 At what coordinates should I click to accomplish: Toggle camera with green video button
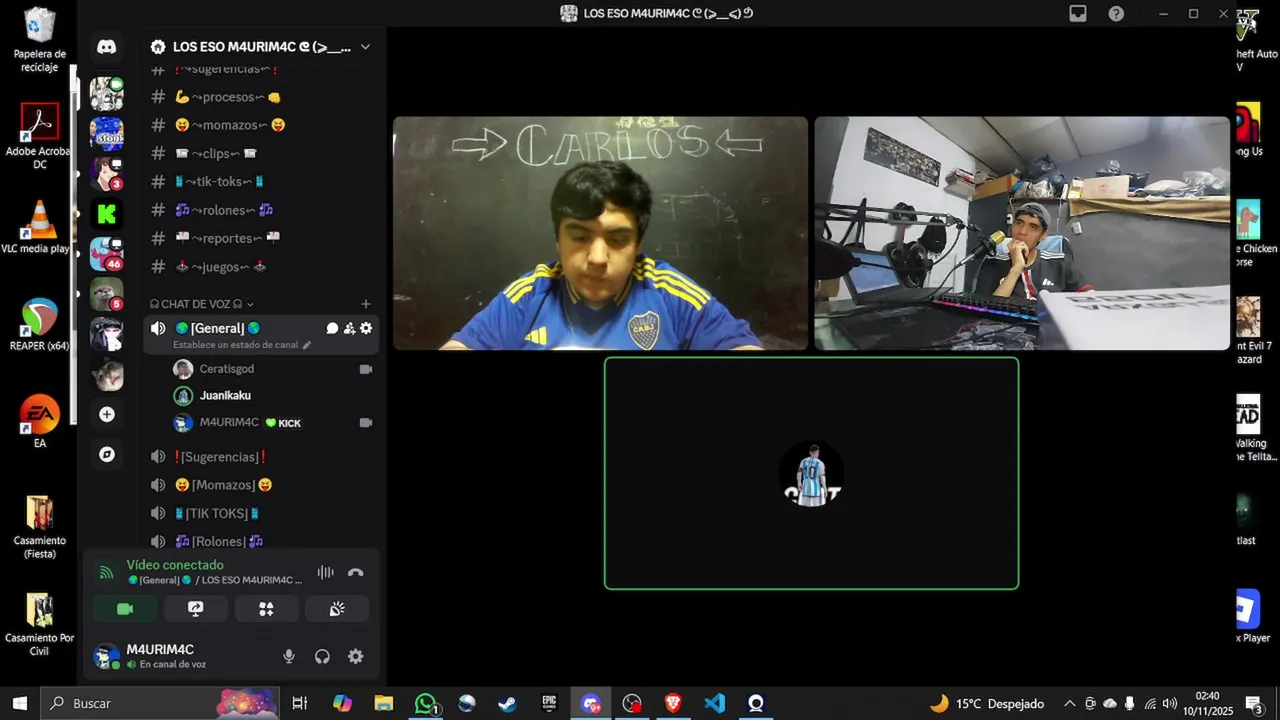tap(125, 609)
